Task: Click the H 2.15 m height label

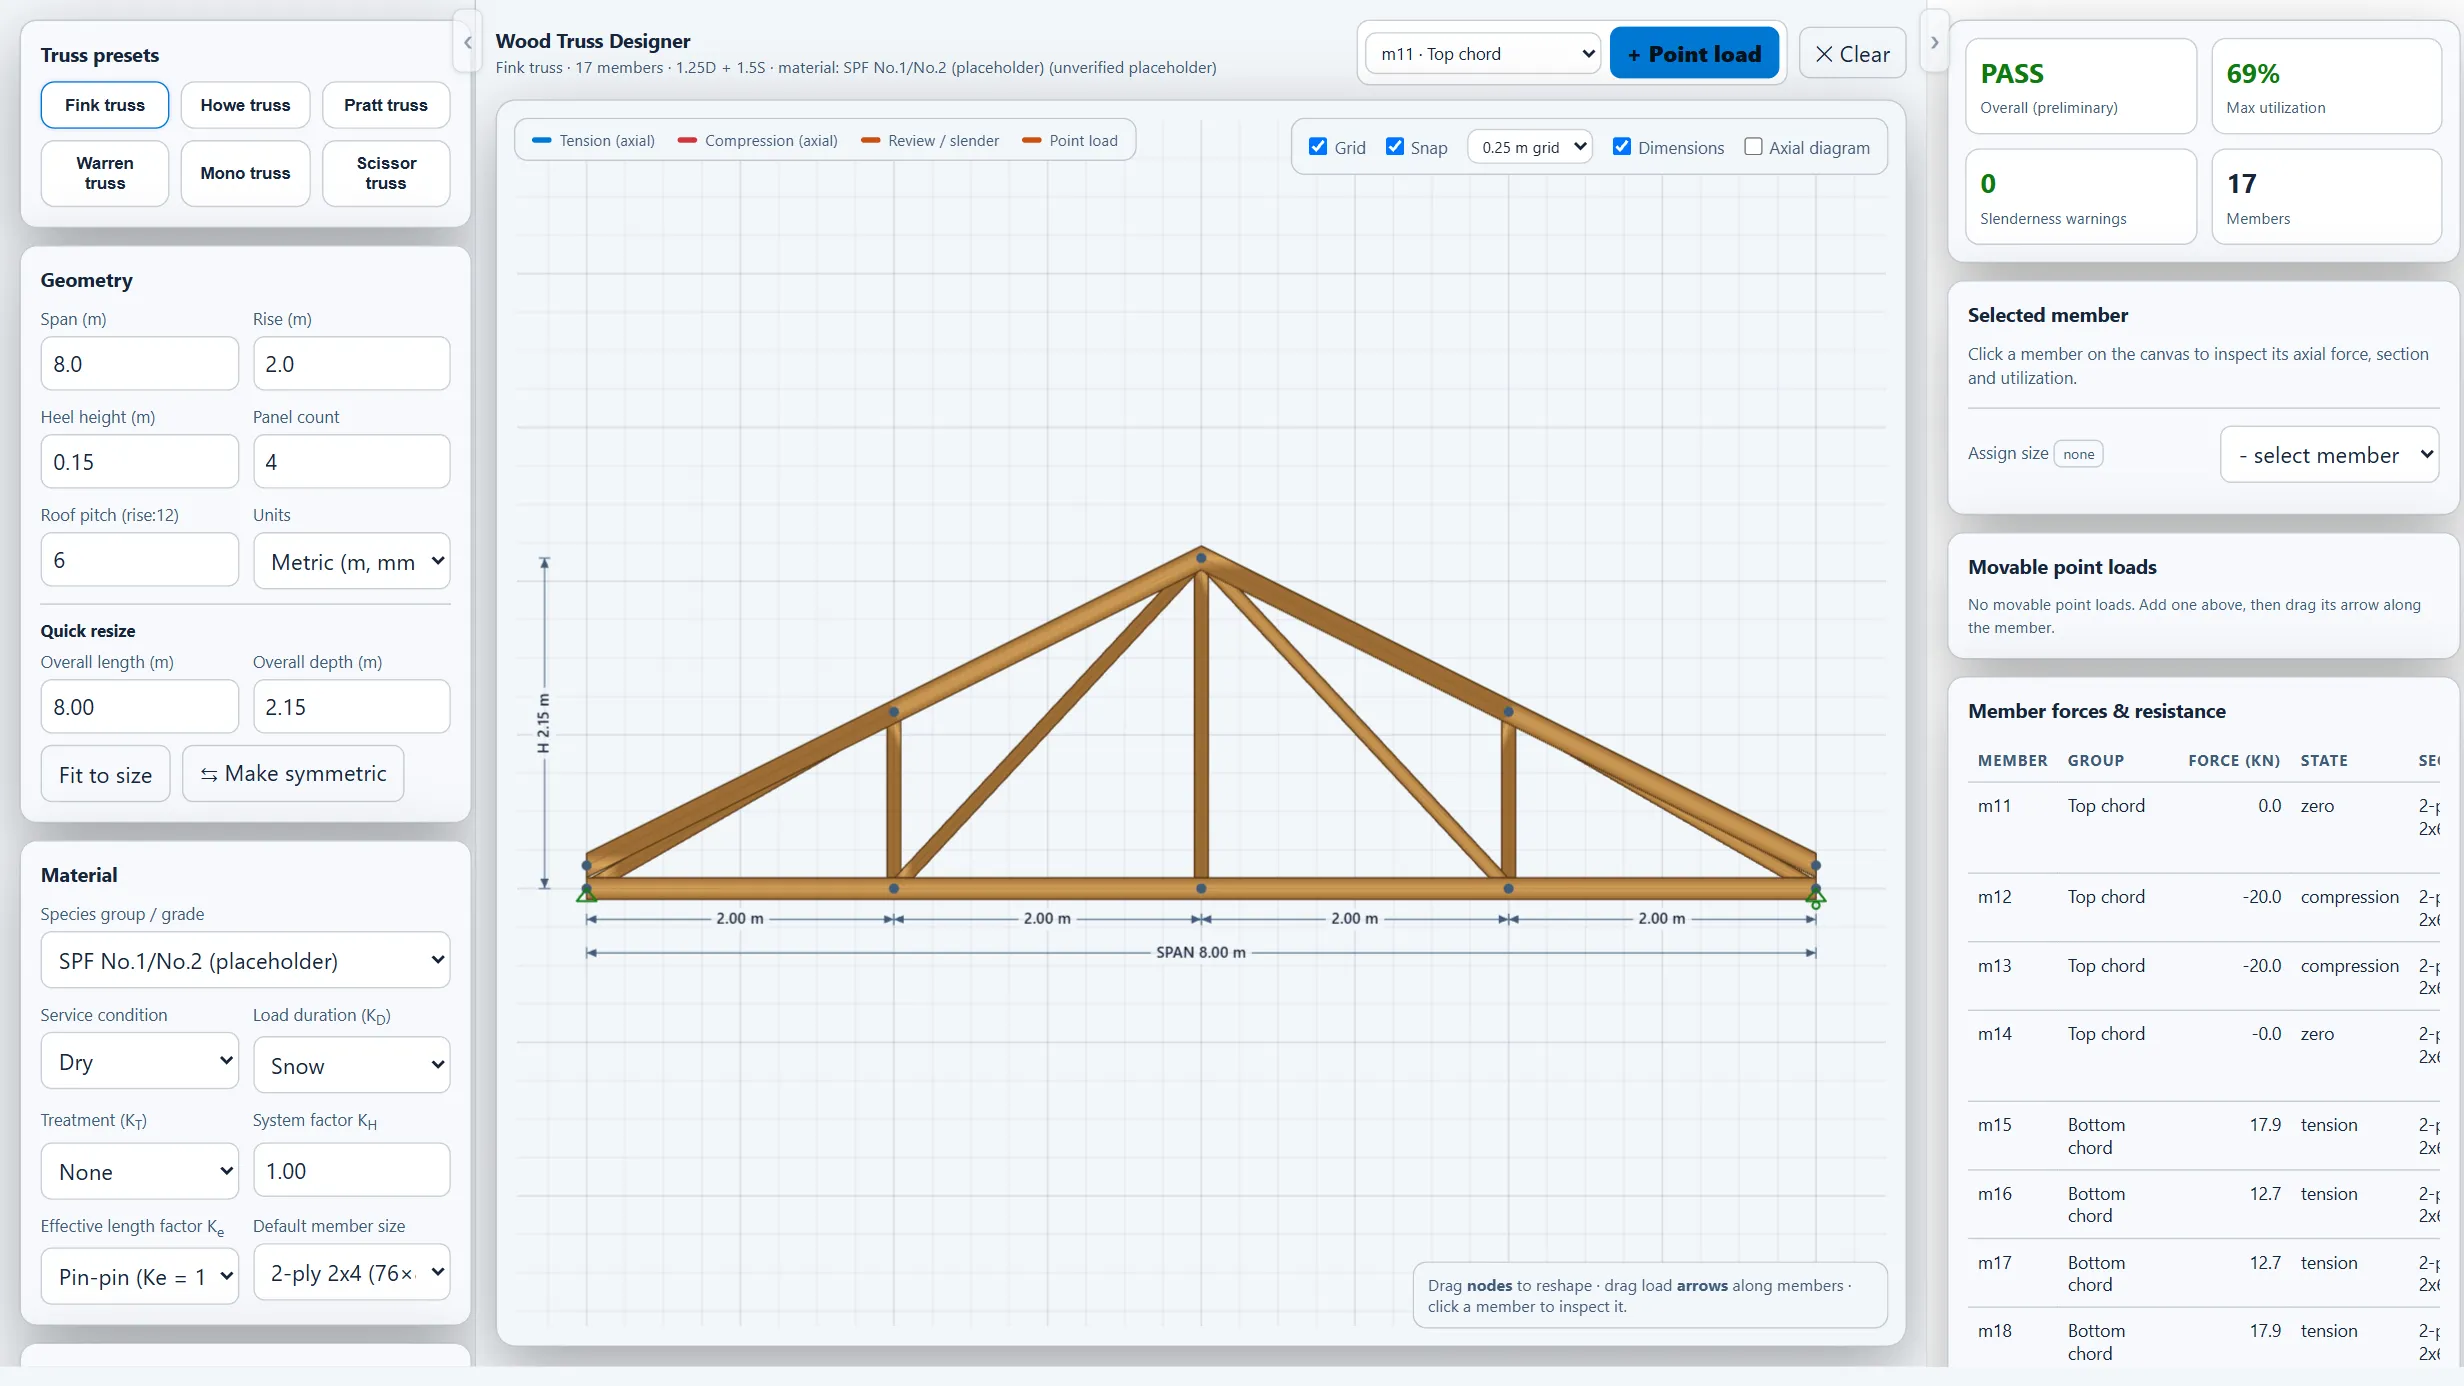Action: coord(543,722)
